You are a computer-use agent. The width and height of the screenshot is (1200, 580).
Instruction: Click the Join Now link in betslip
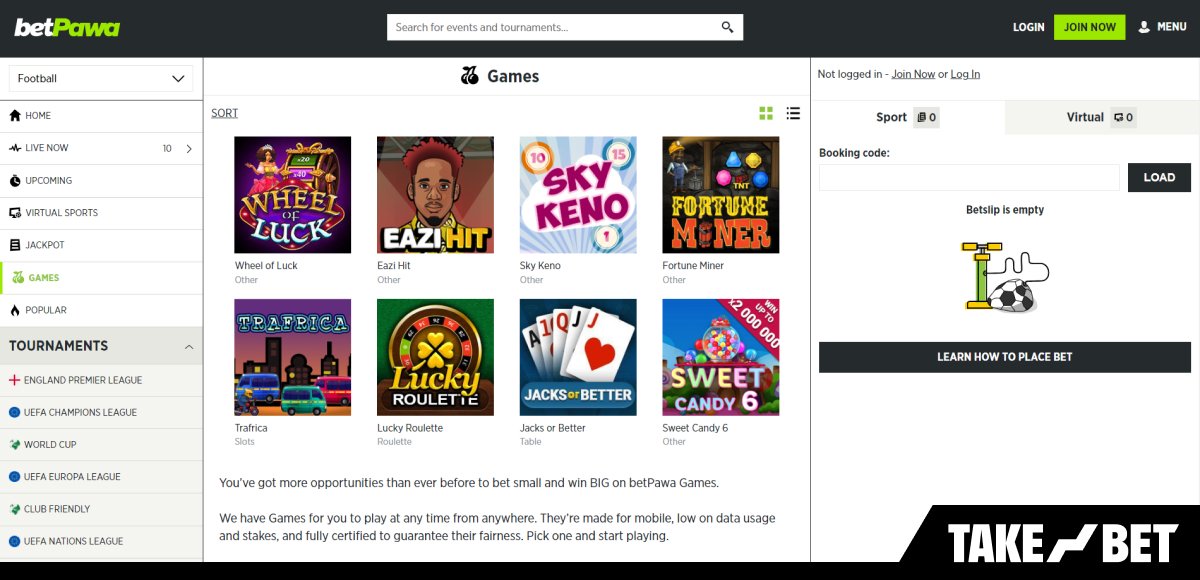coord(913,74)
